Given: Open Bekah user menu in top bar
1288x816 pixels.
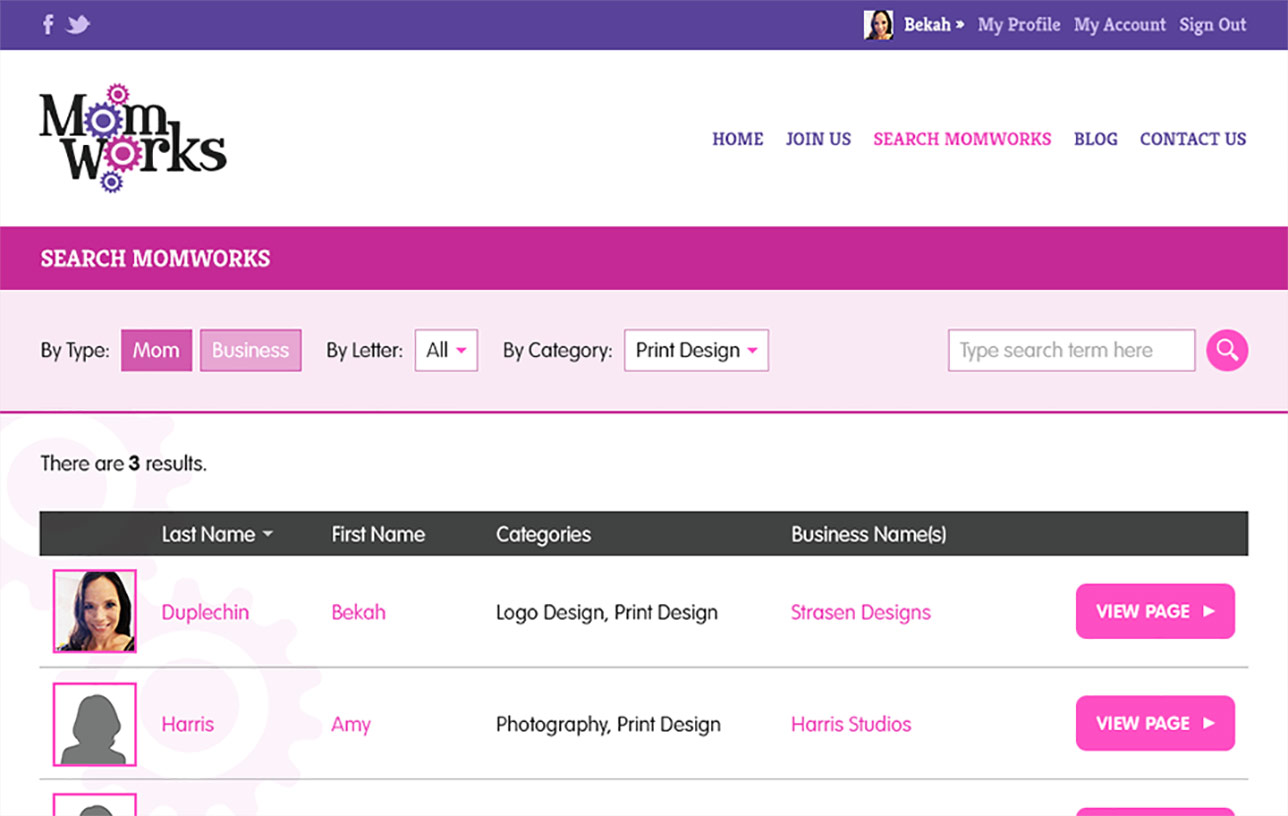Looking at the screenshot, I should coord(934,25).
